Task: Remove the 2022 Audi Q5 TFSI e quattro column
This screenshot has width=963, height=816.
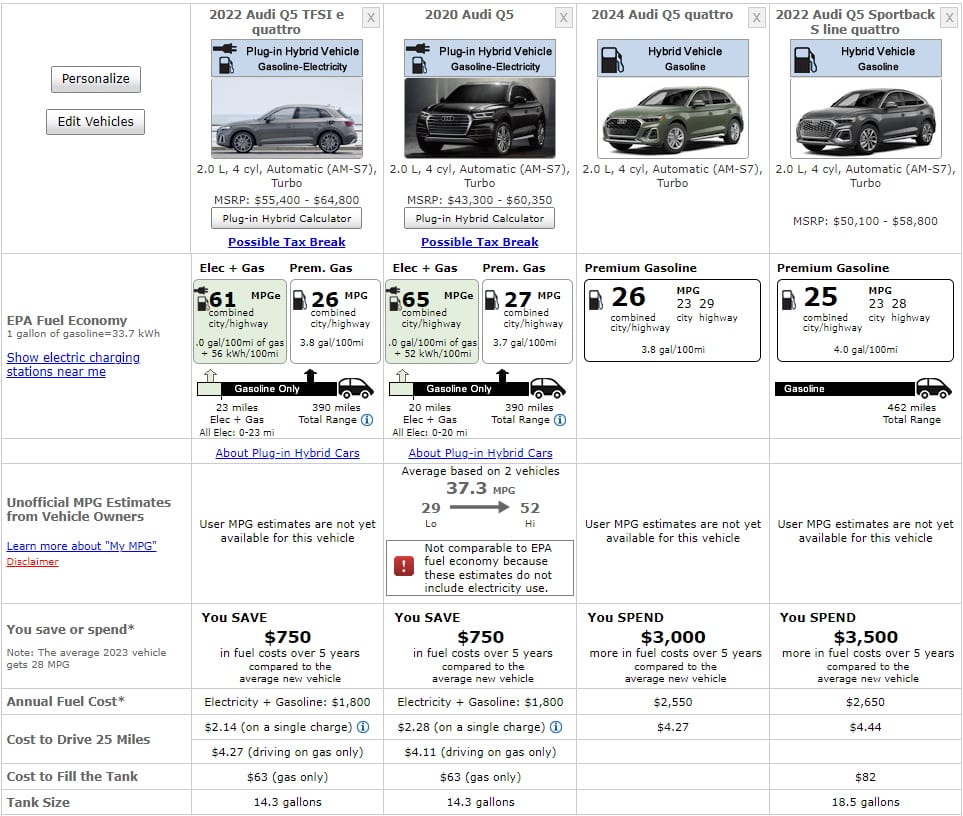Action: click(371, 18)
